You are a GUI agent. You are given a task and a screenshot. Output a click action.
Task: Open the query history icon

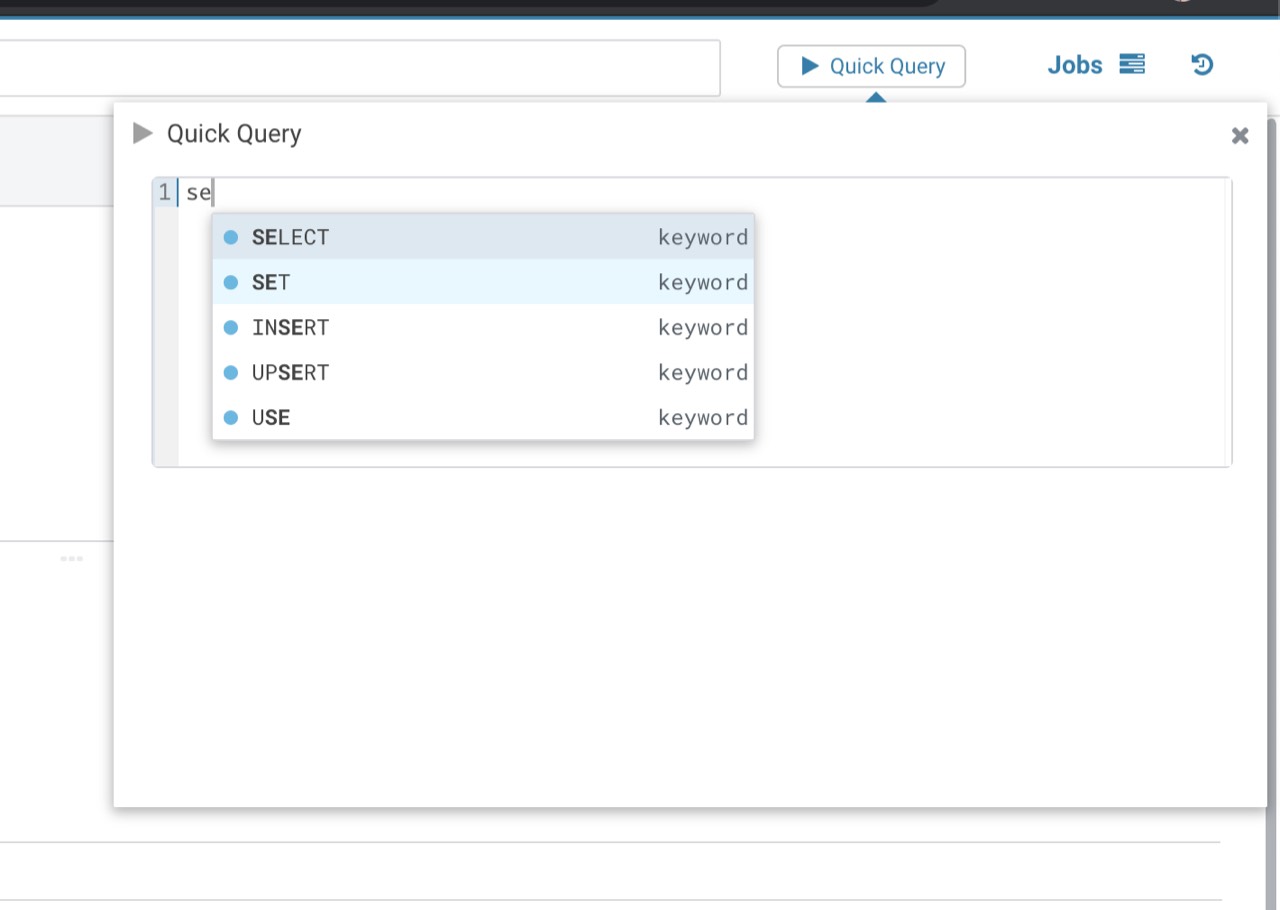[1202, 65]
